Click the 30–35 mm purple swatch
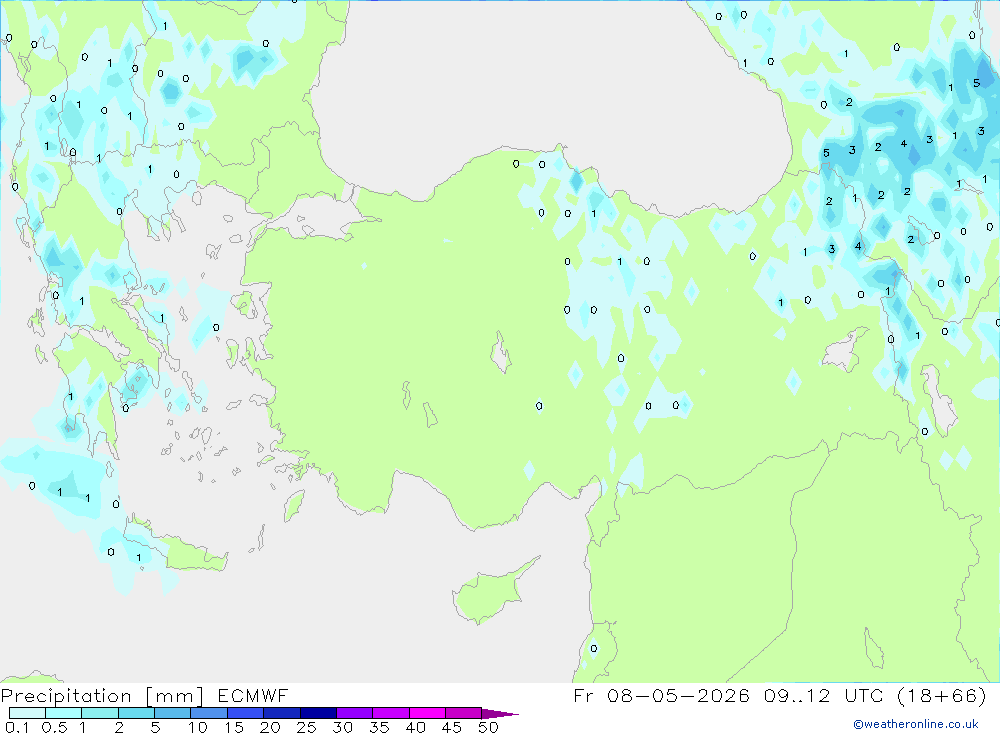 click(355, 713)
